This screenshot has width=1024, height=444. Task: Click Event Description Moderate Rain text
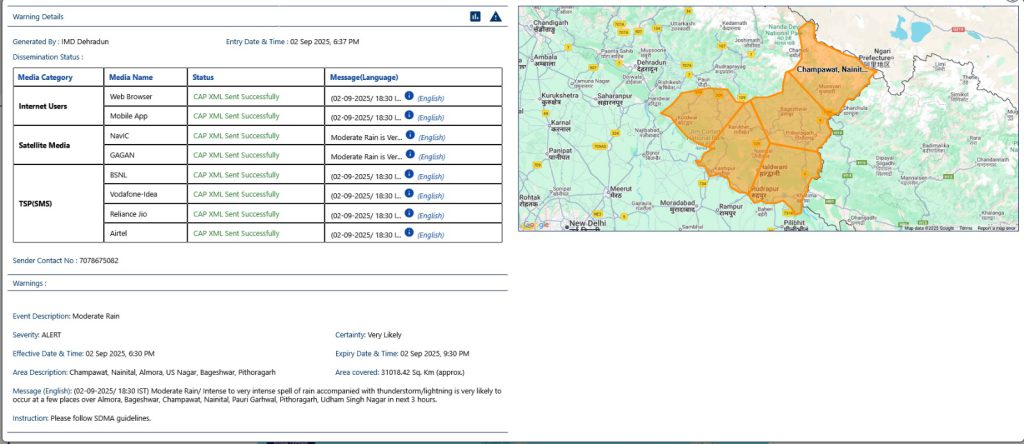(x=66, y=316)
